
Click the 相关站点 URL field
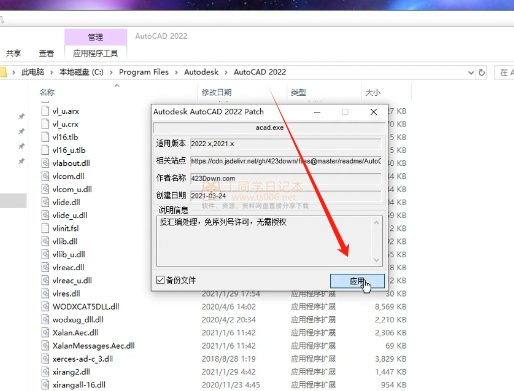286,161
